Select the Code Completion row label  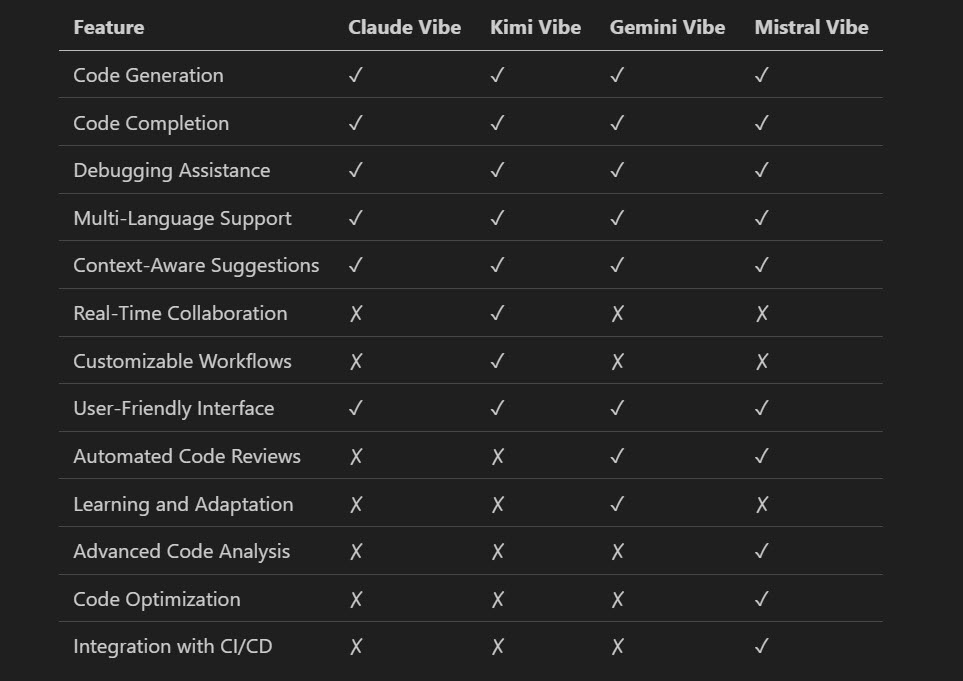tap(151, 123)
